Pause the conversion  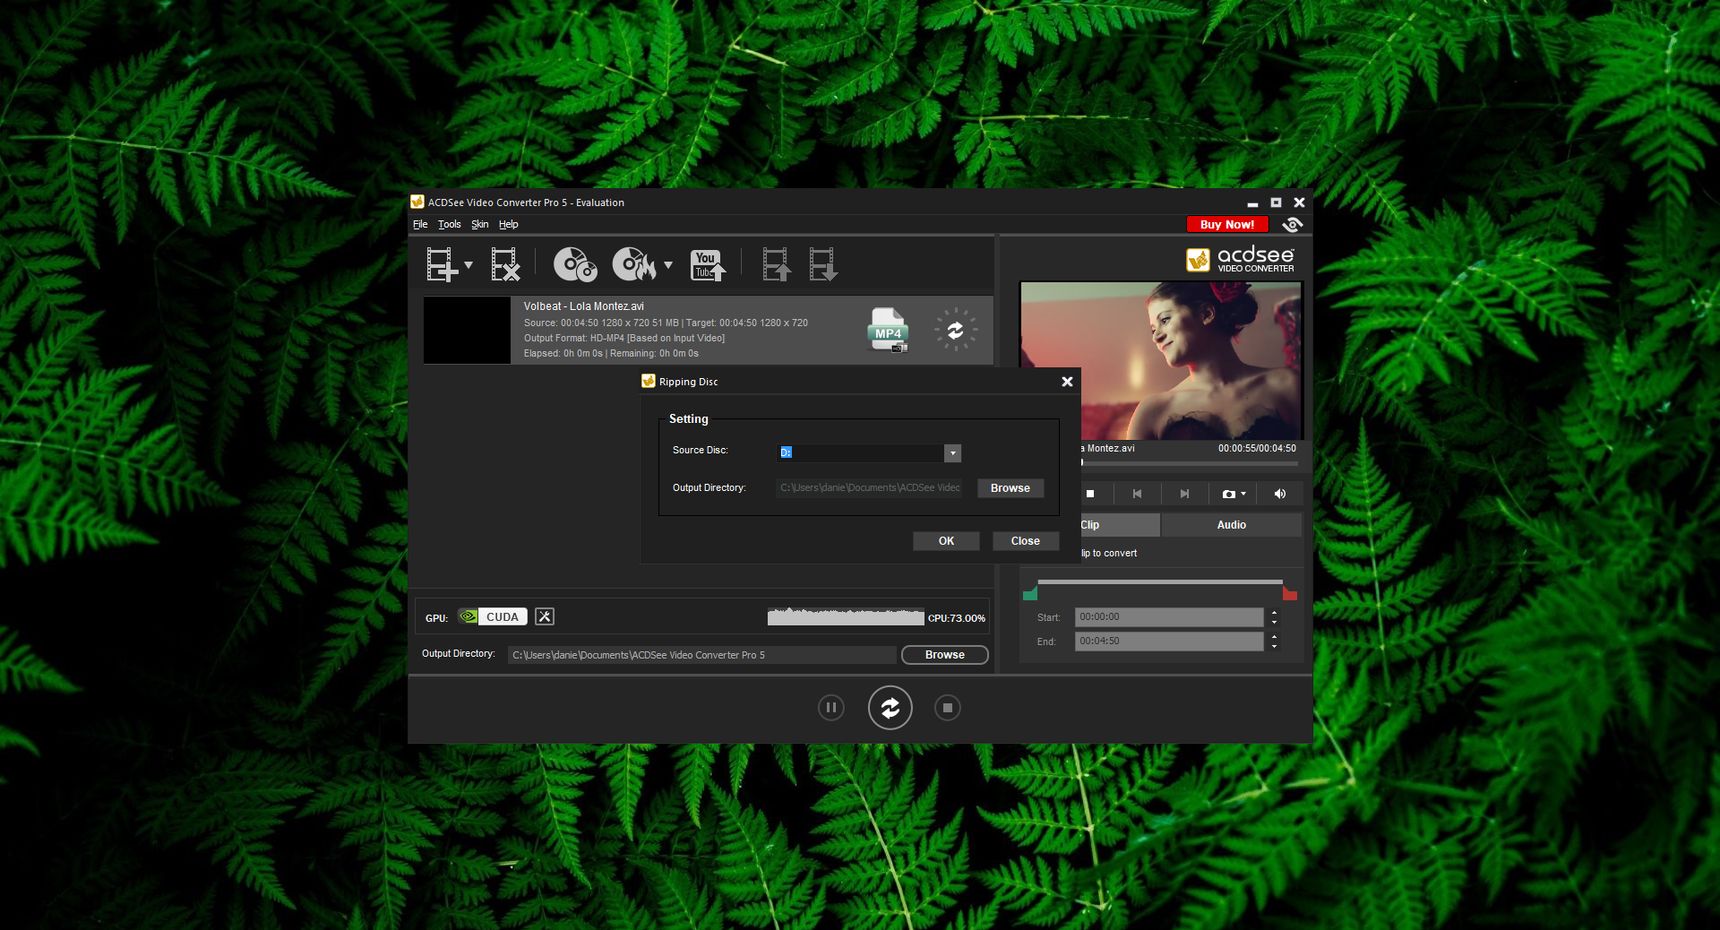point(831,708)
